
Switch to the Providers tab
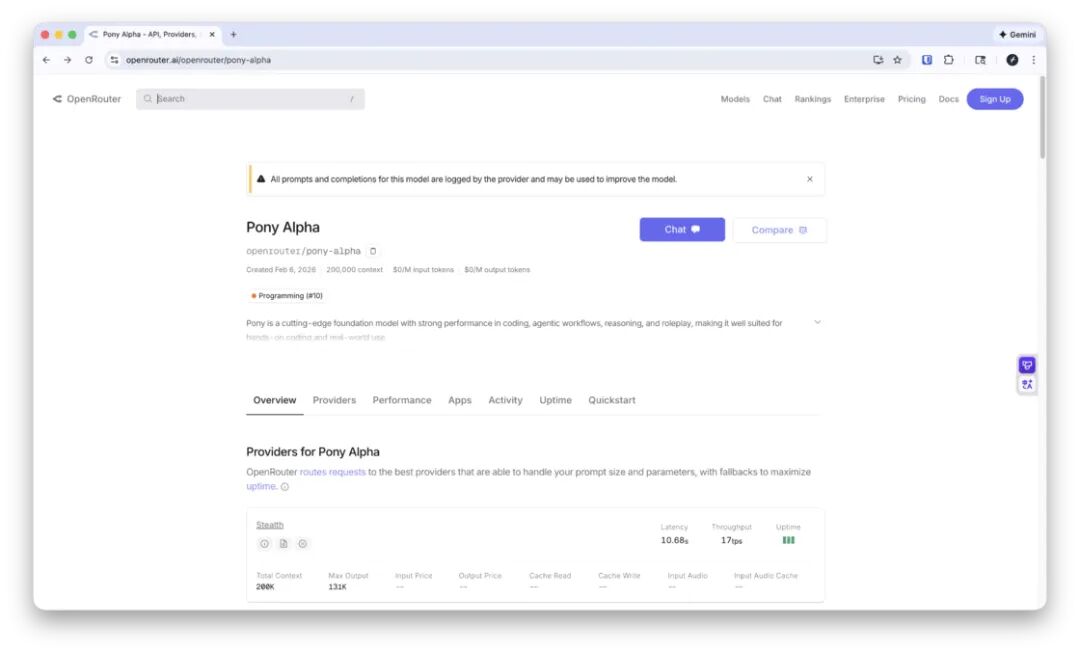(334, 400)
